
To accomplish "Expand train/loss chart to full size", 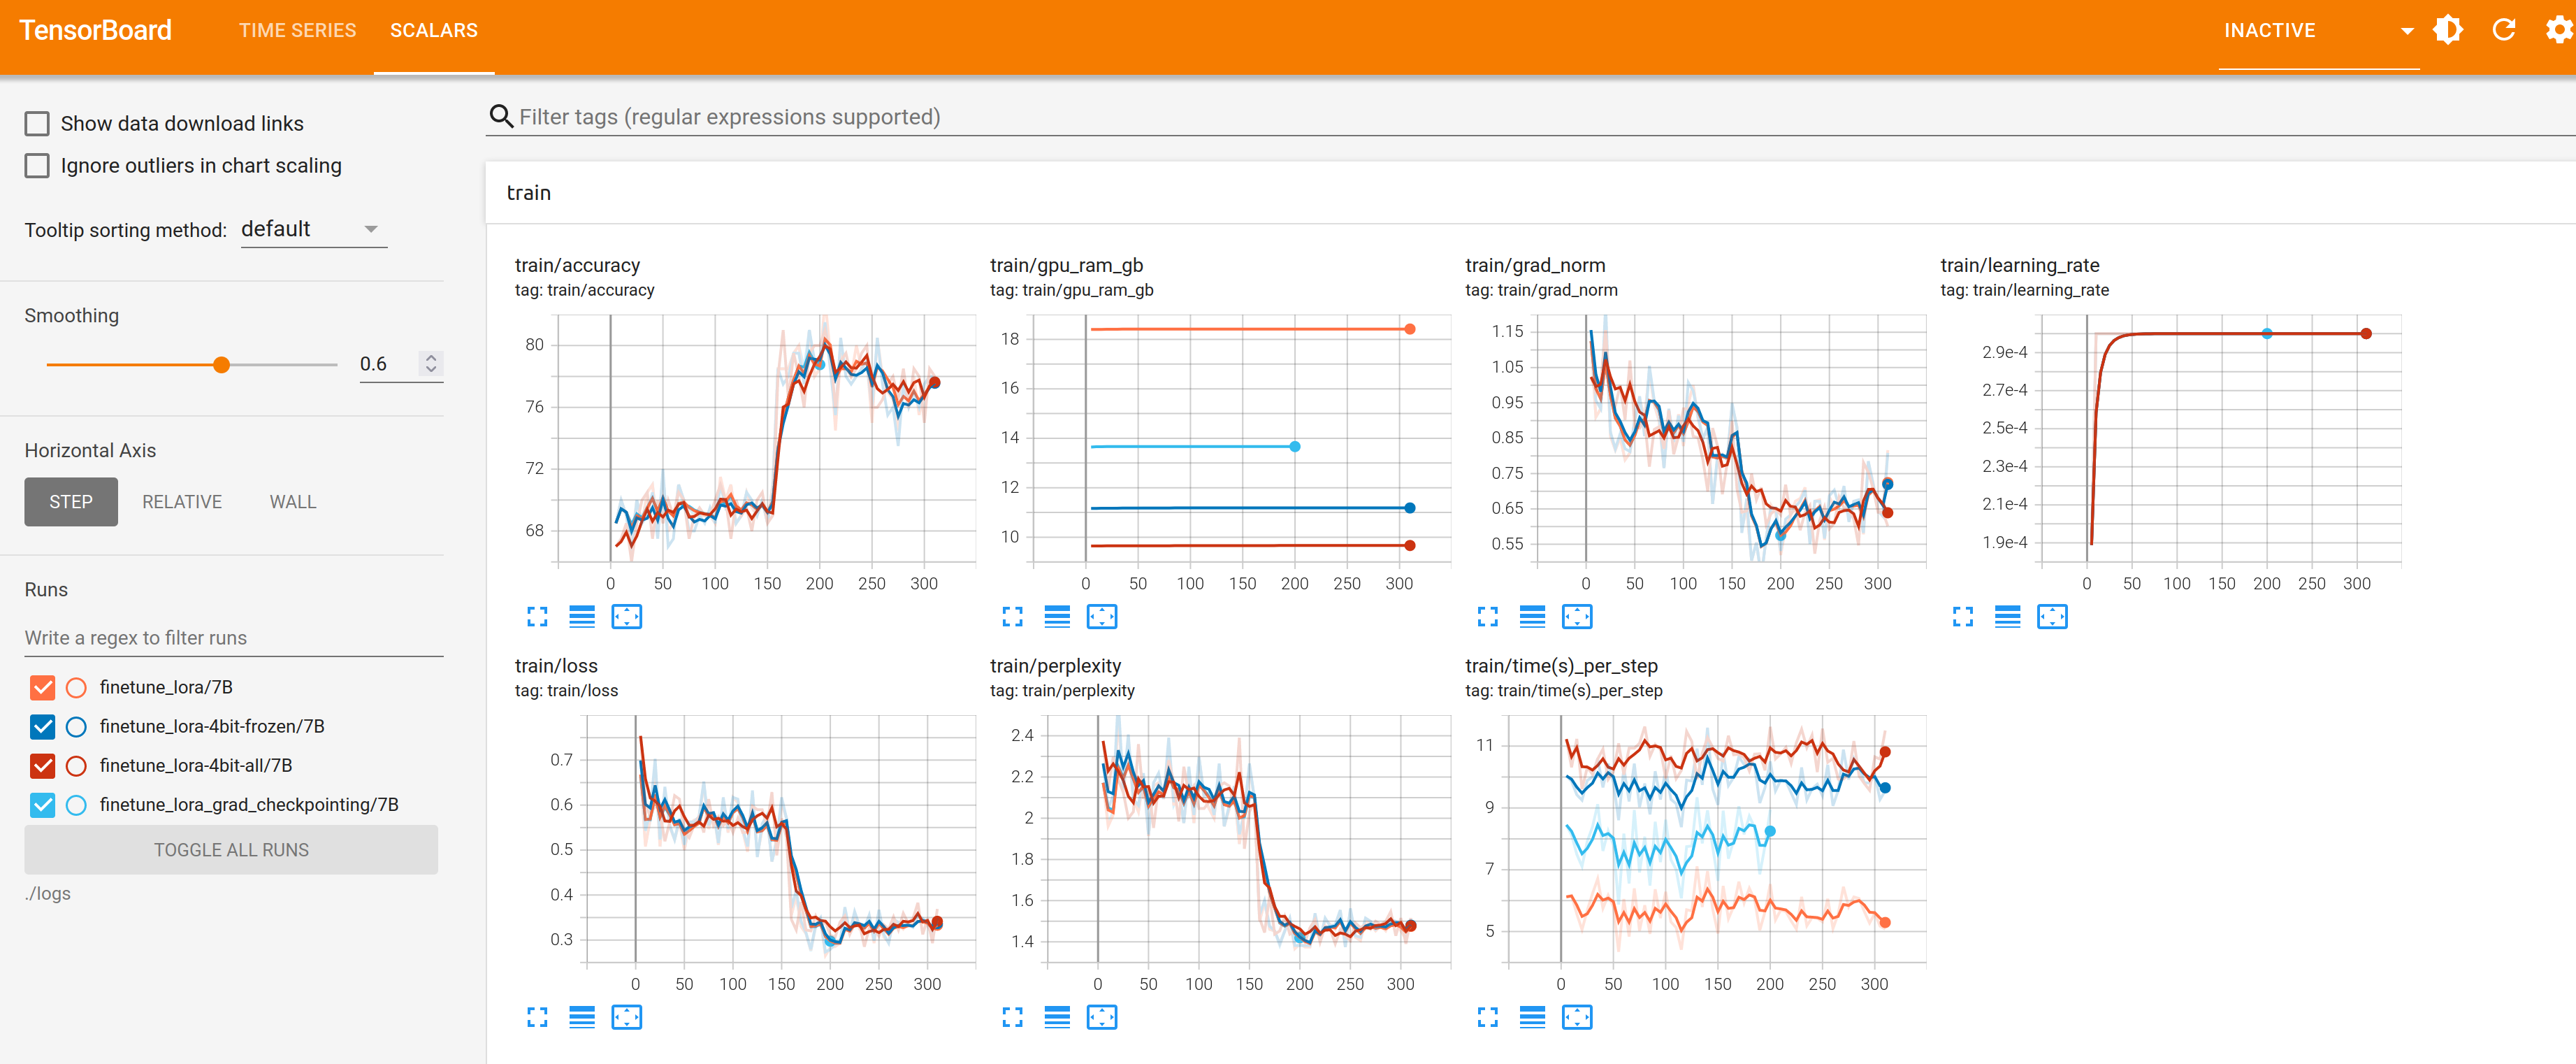I will (537, 1017).
